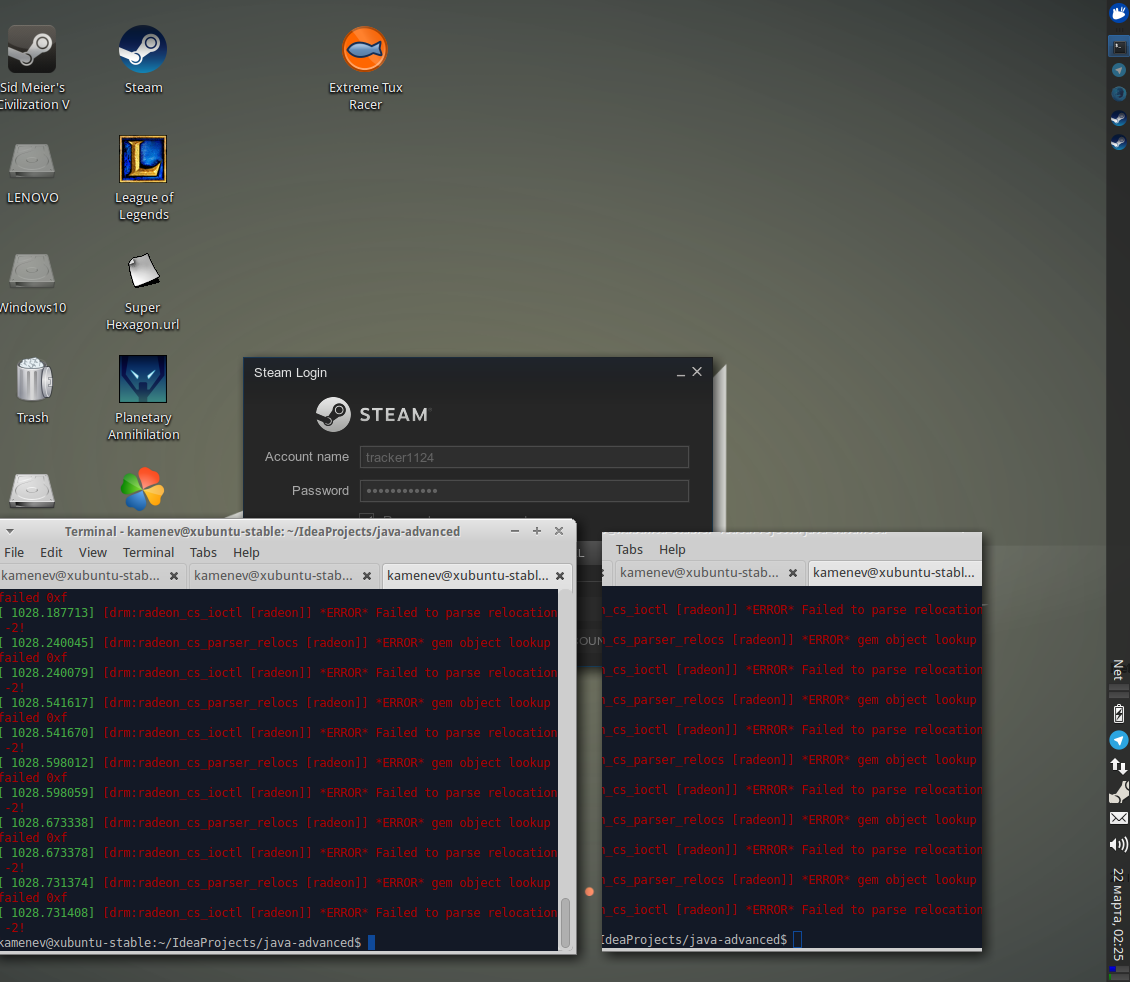Open the Terminal menu in the menu bar

pos(148,552)
